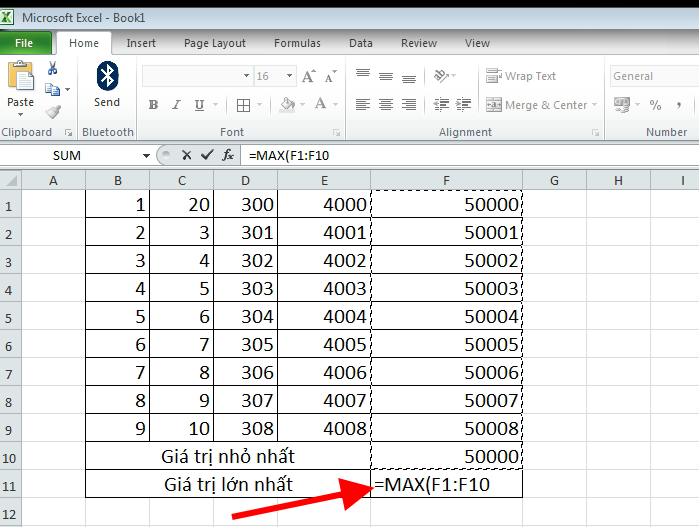Apply Percent Style format

(655, 105)
